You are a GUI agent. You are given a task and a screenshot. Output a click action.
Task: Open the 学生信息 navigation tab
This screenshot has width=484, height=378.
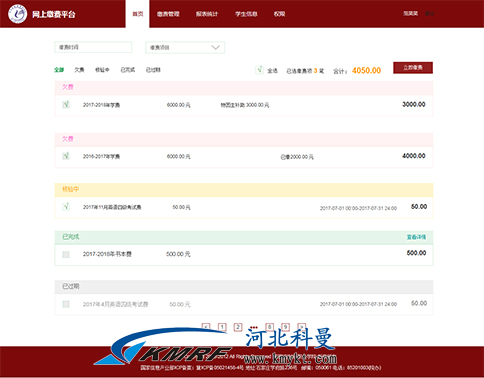(246, 14)
